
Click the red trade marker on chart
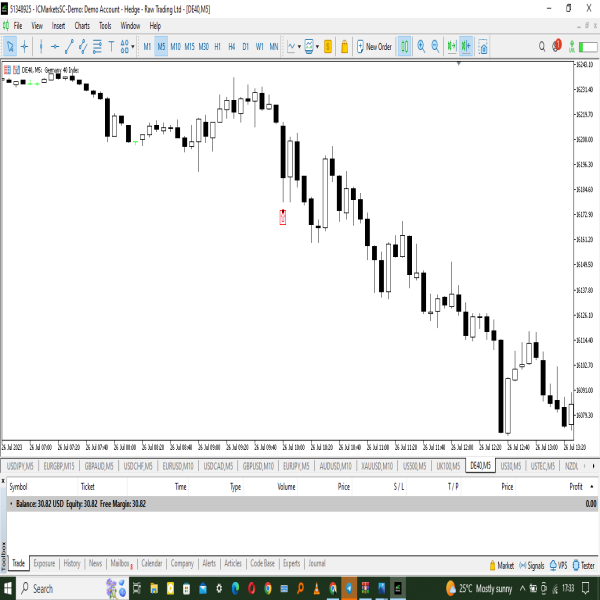pyautogui.click(x=283, y=217)
